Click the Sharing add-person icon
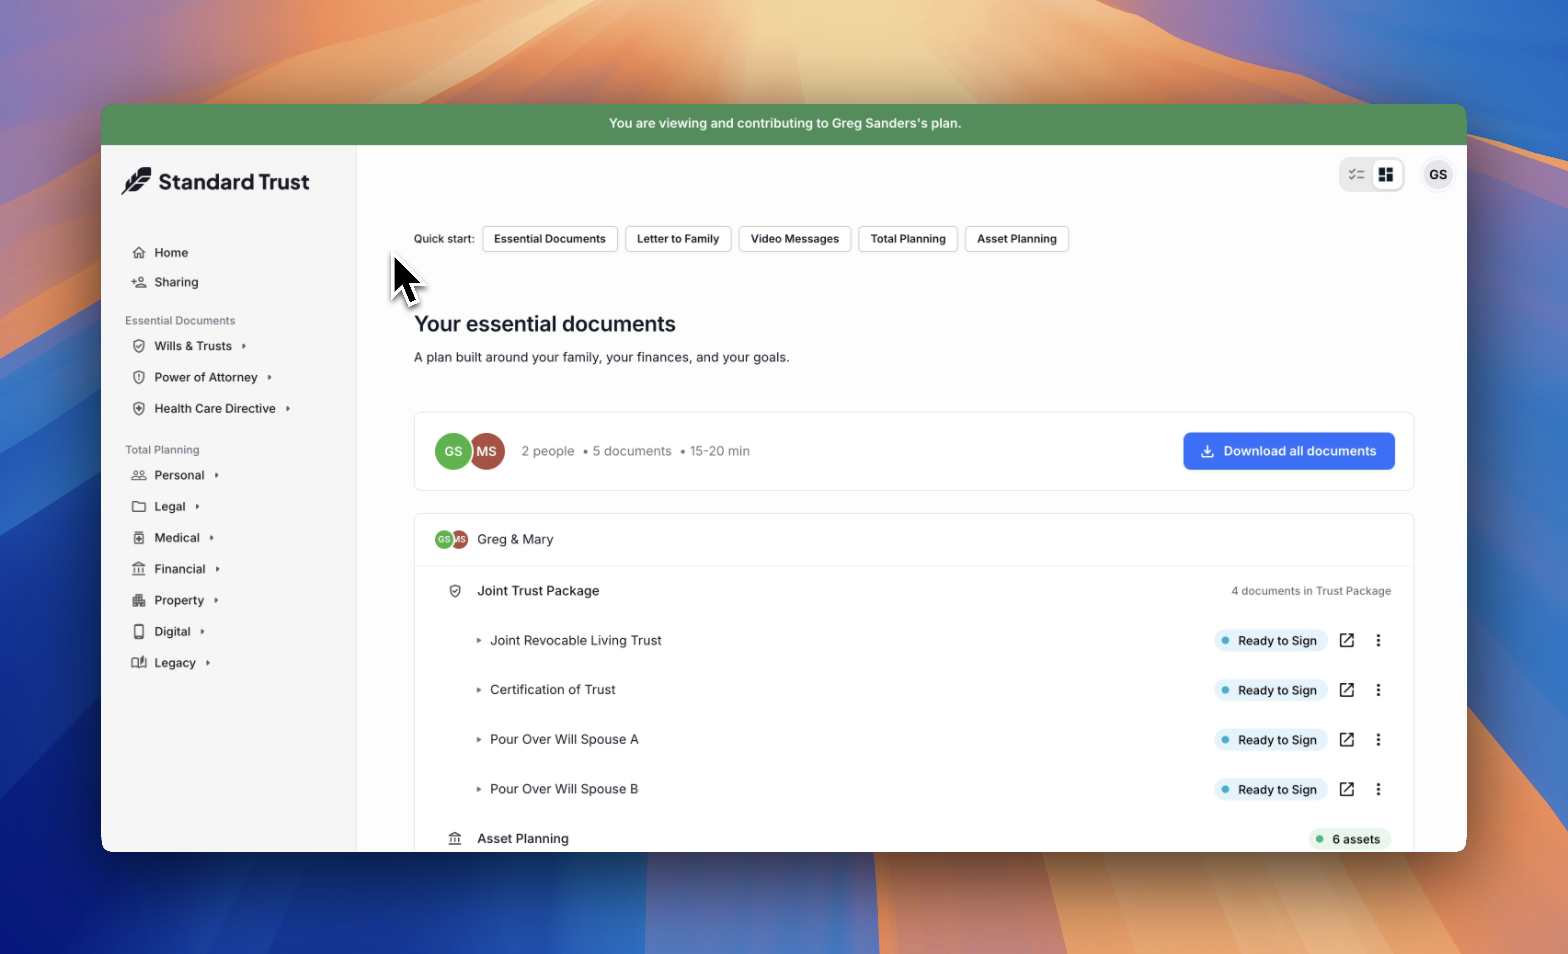This screenshot has height=954, width=1568. point(139,282)
